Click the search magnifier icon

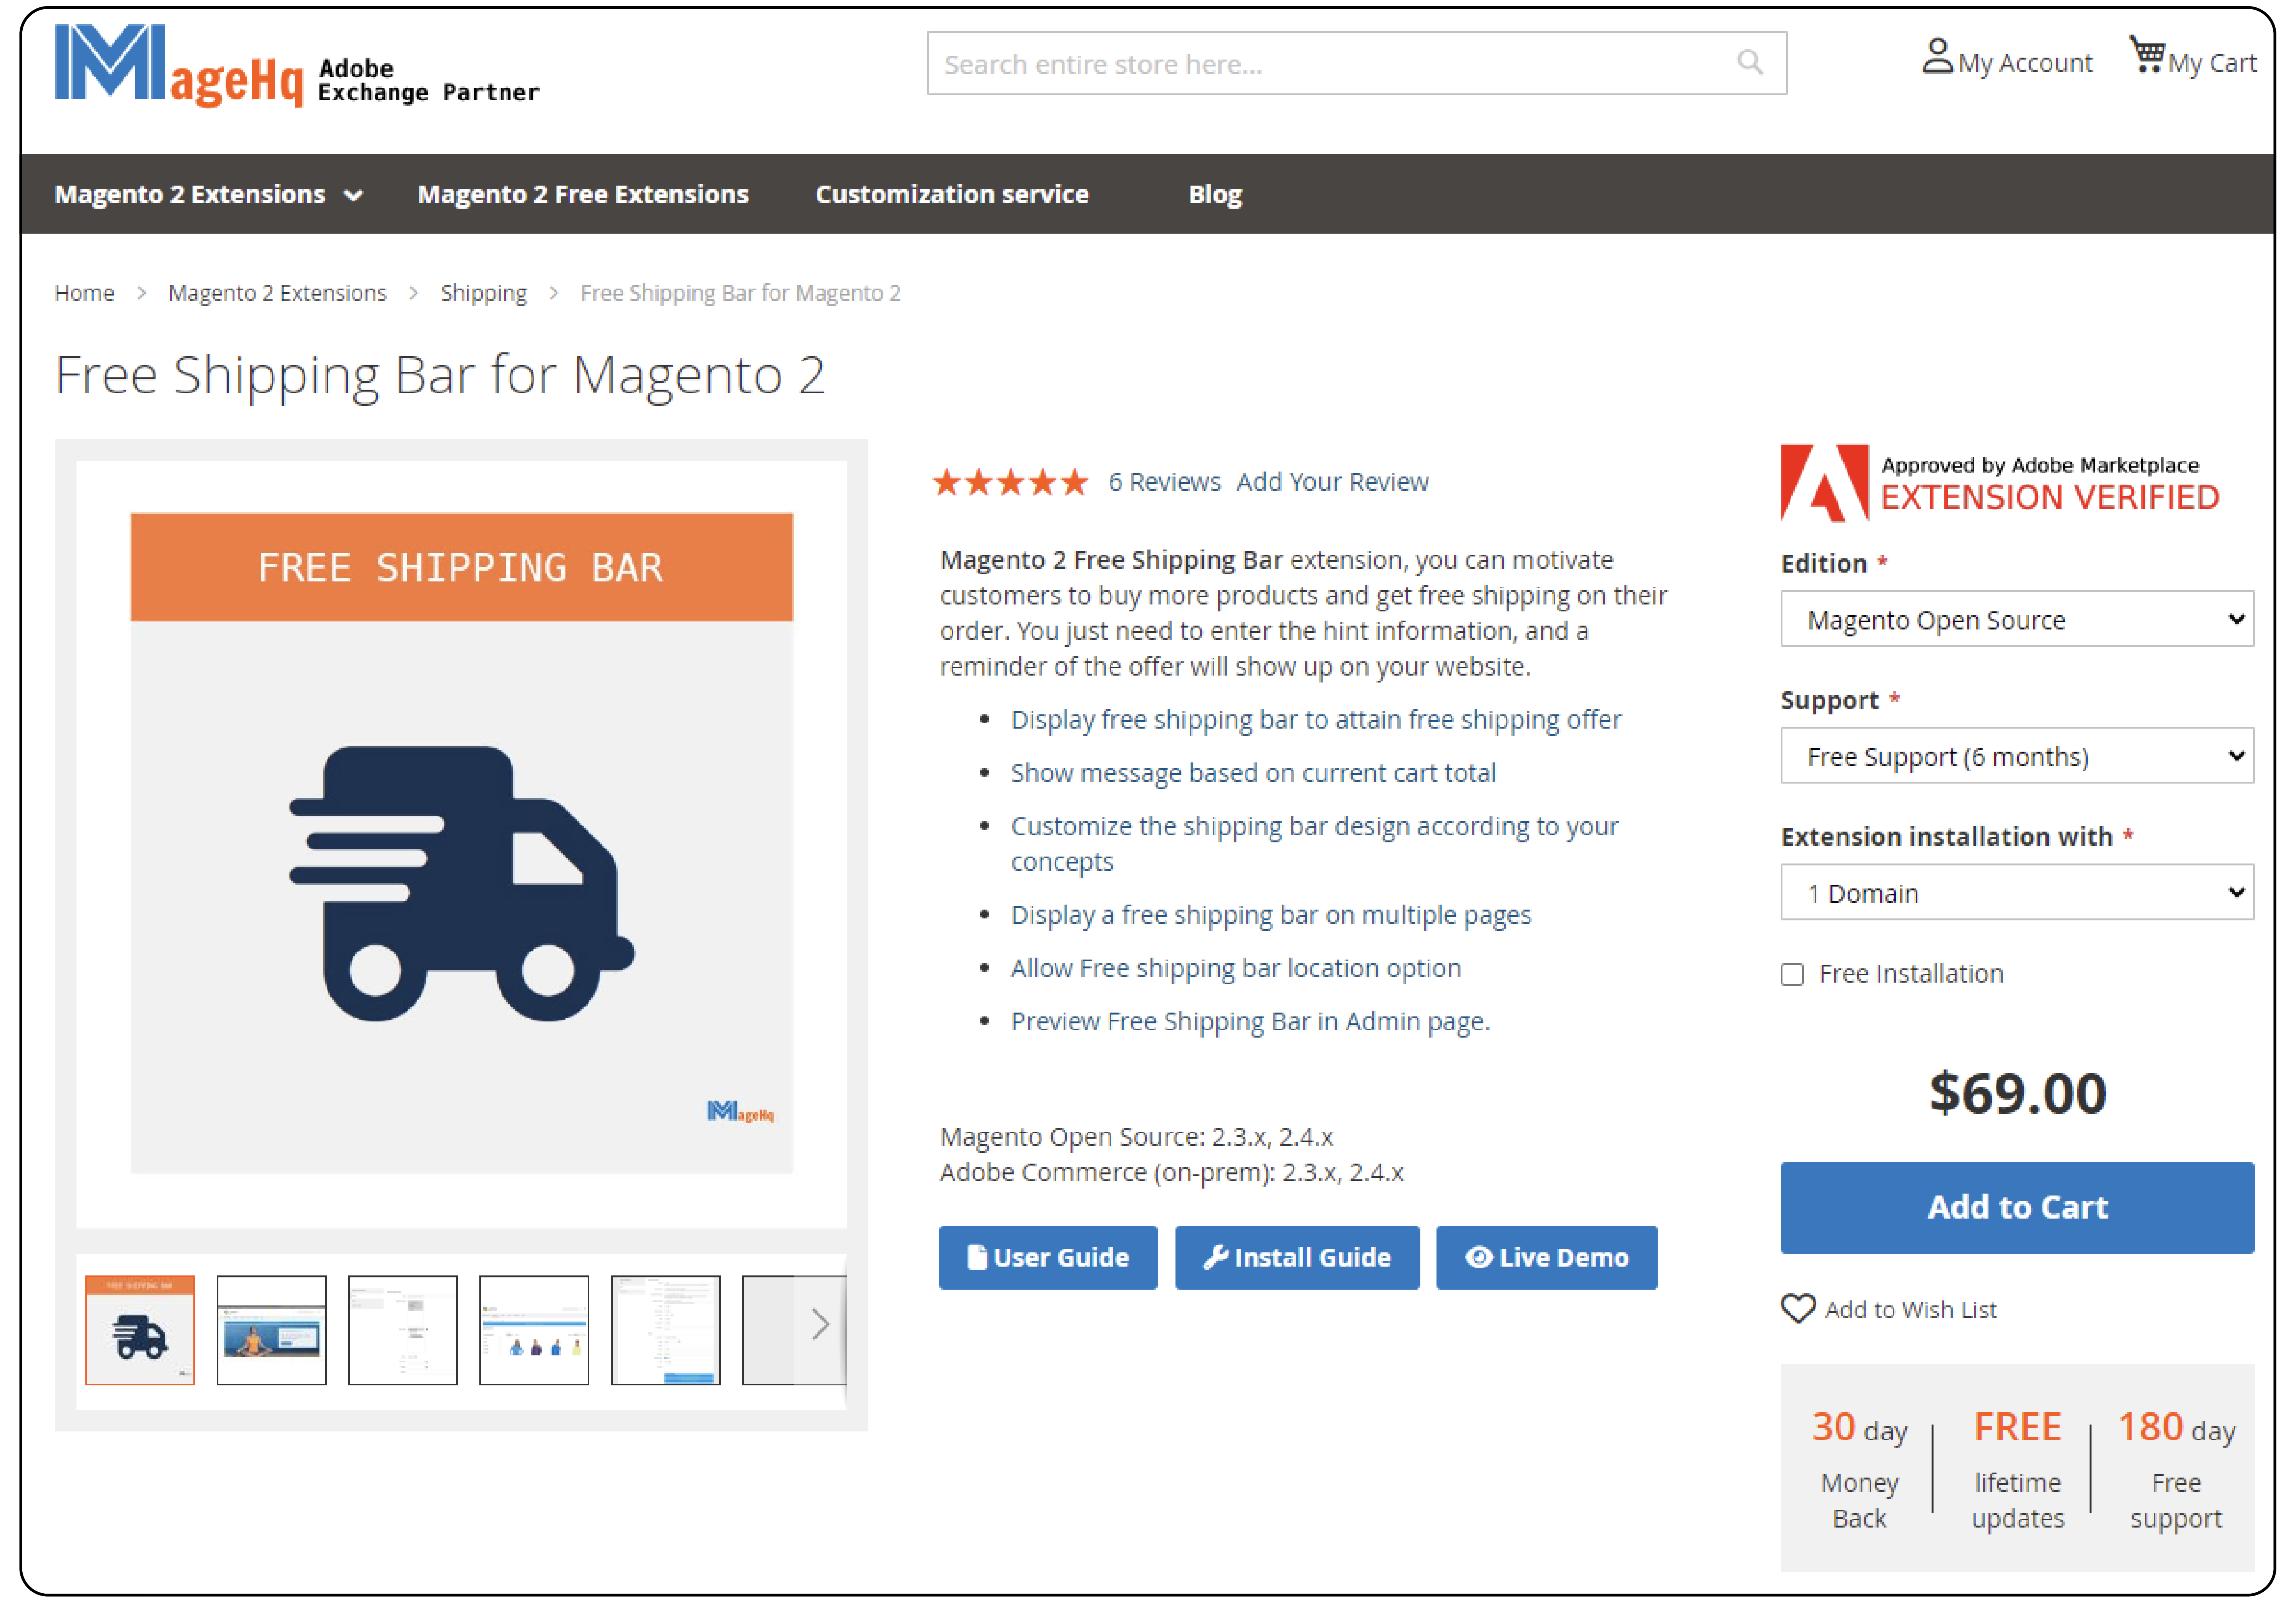coord(1750,62)
